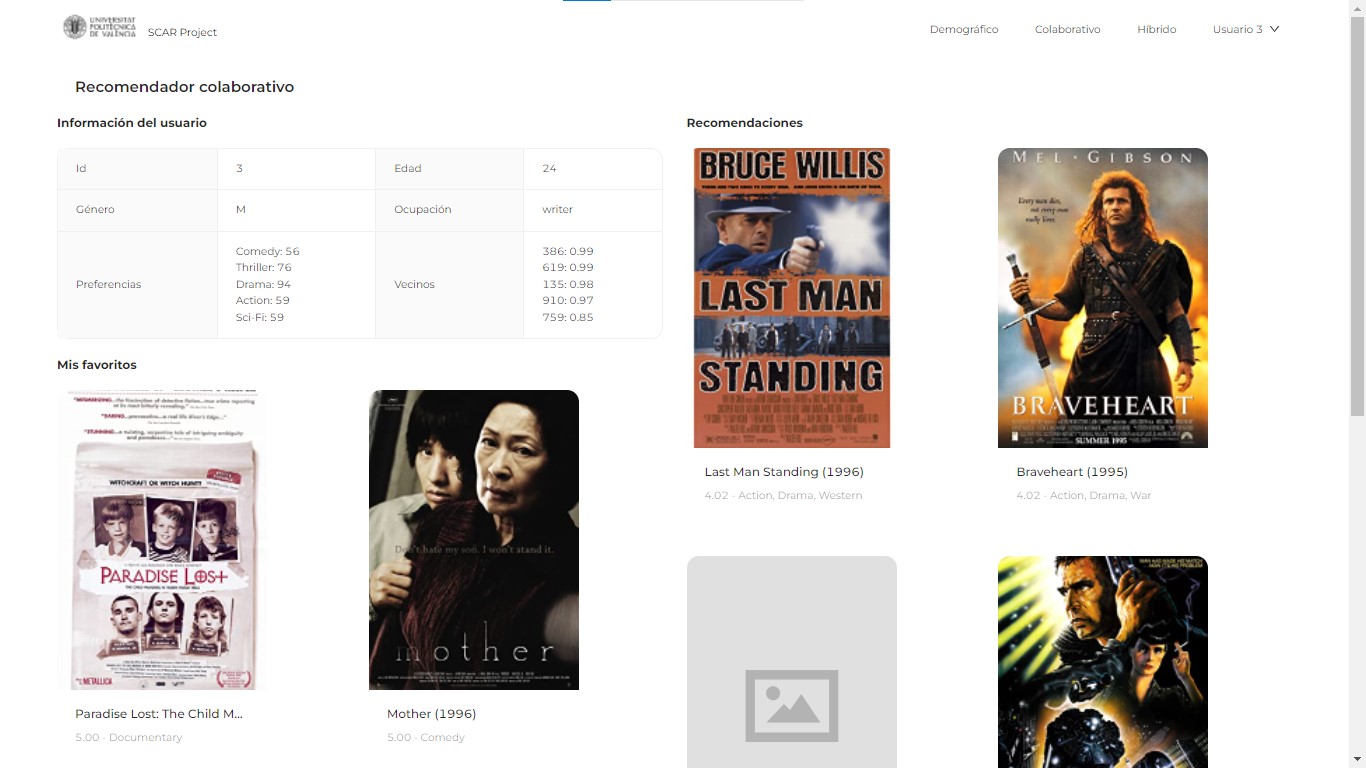Click the Last Man Standing (1996) title
Screen dimensions: 1366x768
(784, 472)
